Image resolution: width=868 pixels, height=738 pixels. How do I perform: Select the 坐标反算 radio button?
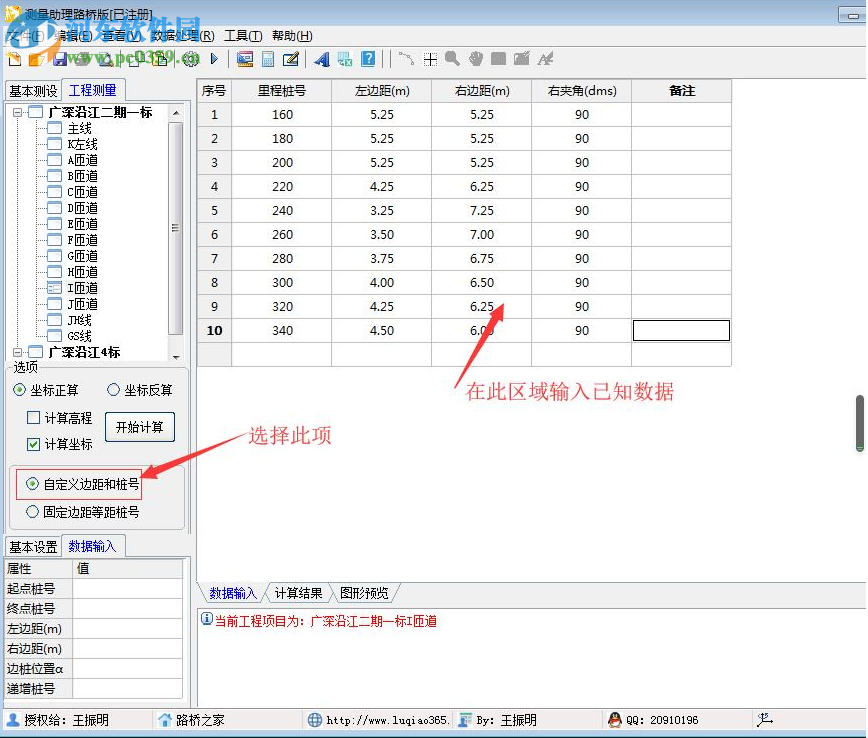112,390
